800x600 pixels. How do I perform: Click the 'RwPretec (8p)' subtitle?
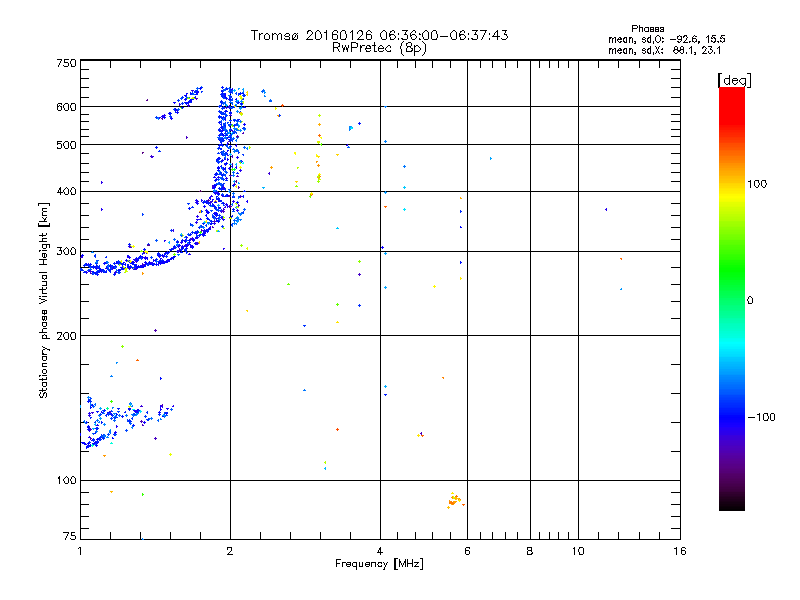tap(379, 48)
